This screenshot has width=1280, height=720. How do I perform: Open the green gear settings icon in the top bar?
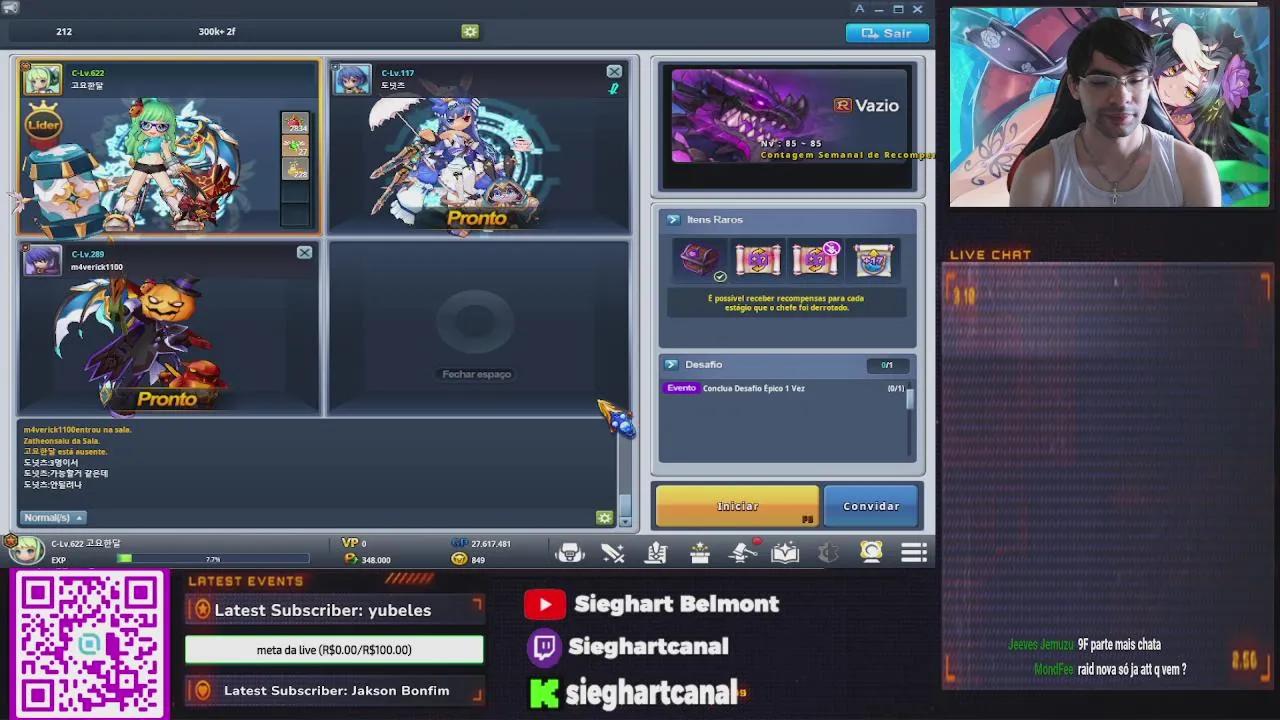coord(469,31)
